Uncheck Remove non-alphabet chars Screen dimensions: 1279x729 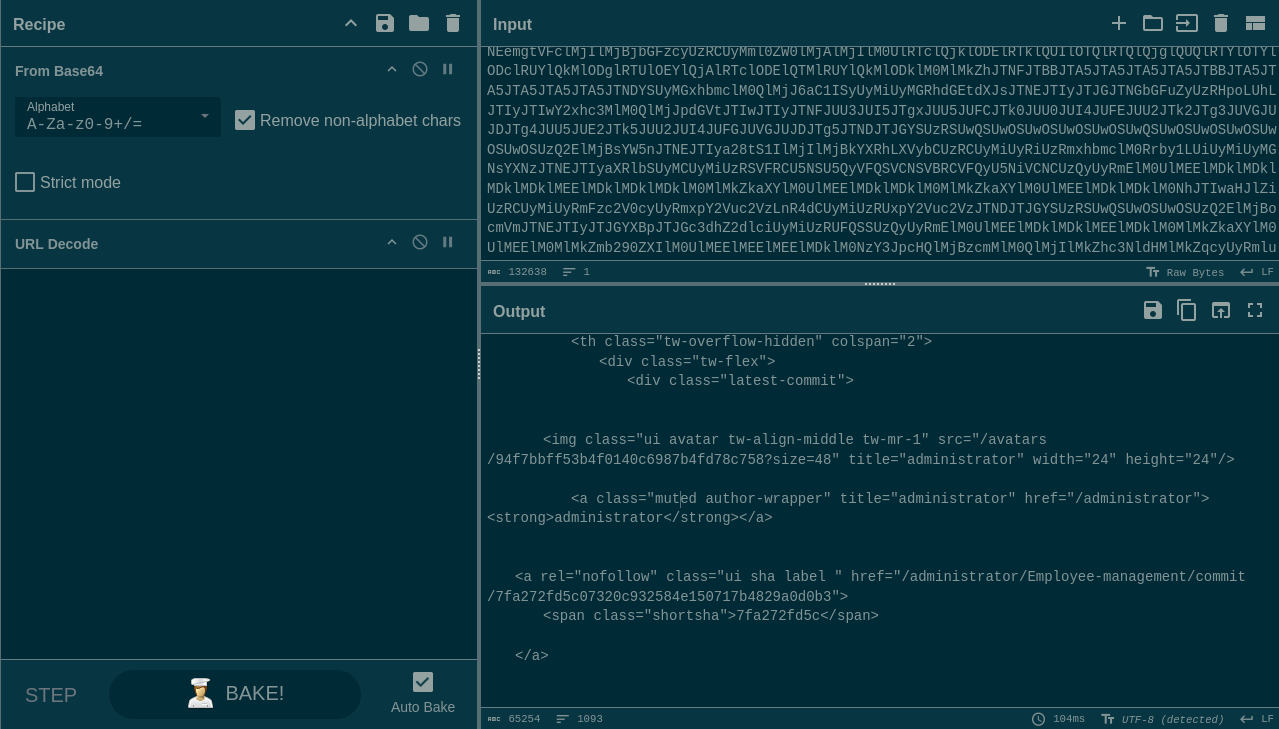pos(245,120)
